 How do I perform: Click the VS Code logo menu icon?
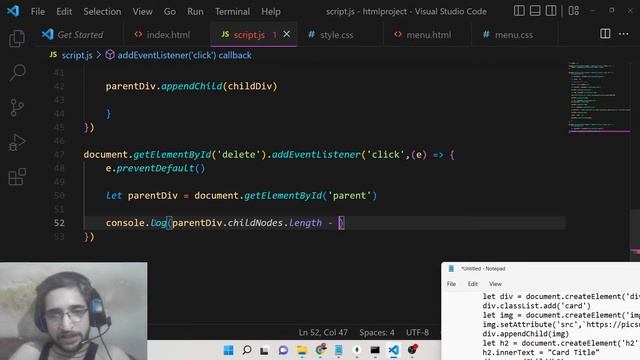(13, 11)
